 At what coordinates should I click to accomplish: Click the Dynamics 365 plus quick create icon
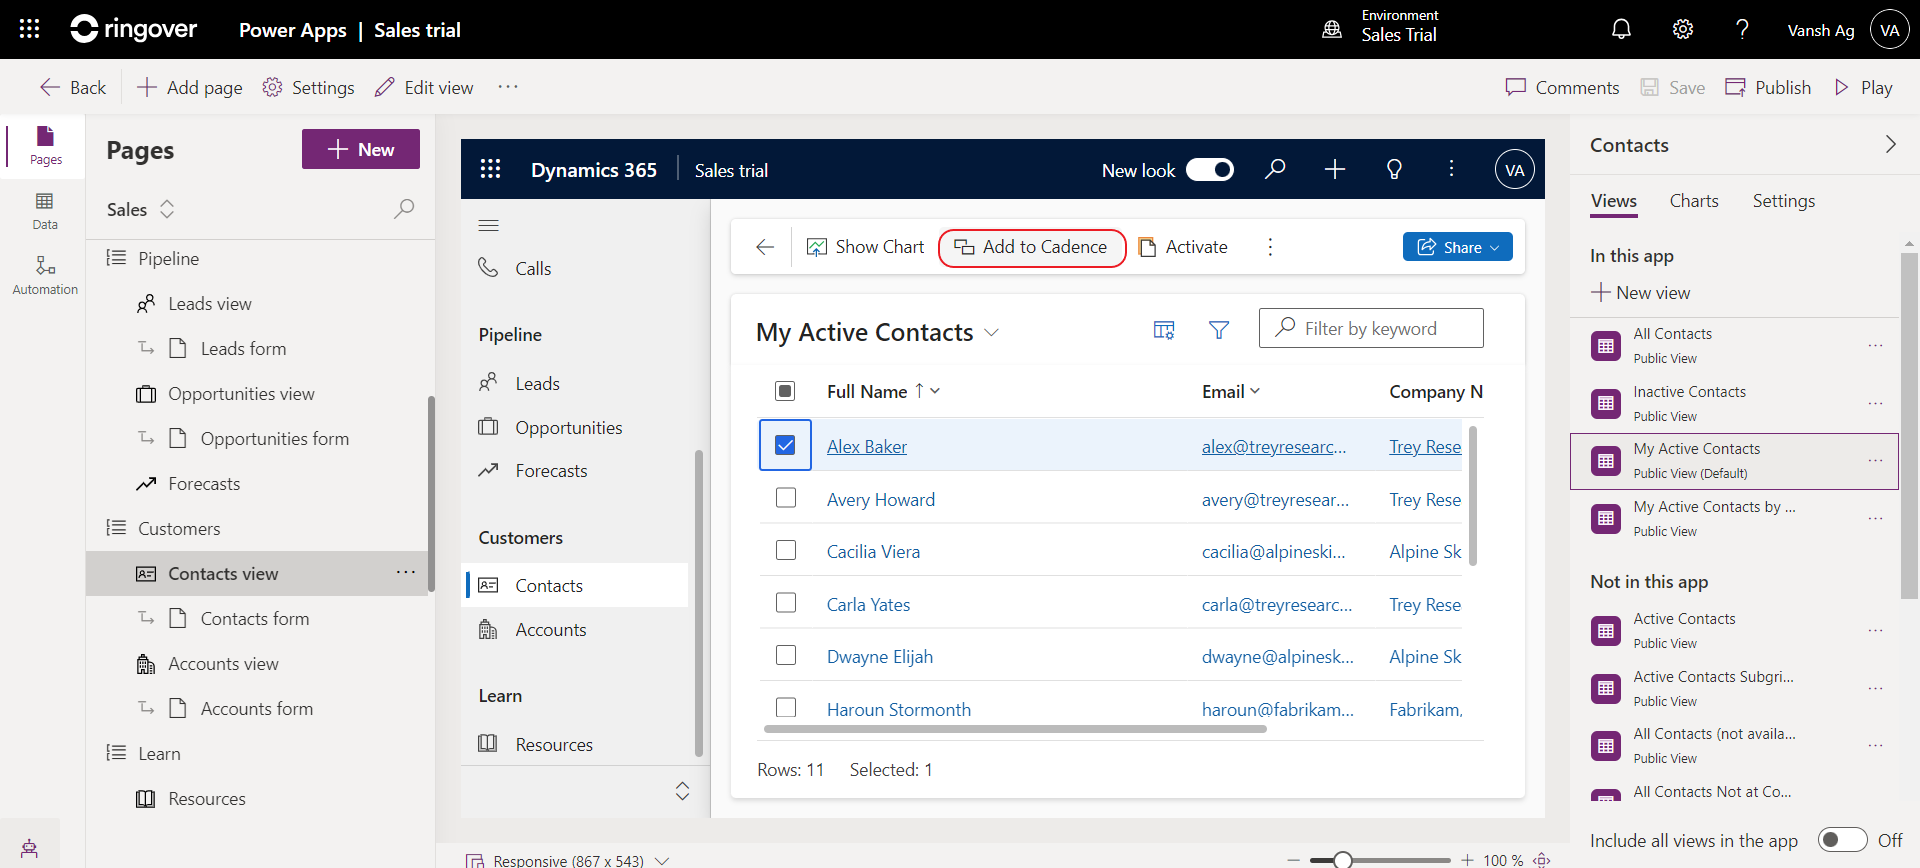[1334, 169]
